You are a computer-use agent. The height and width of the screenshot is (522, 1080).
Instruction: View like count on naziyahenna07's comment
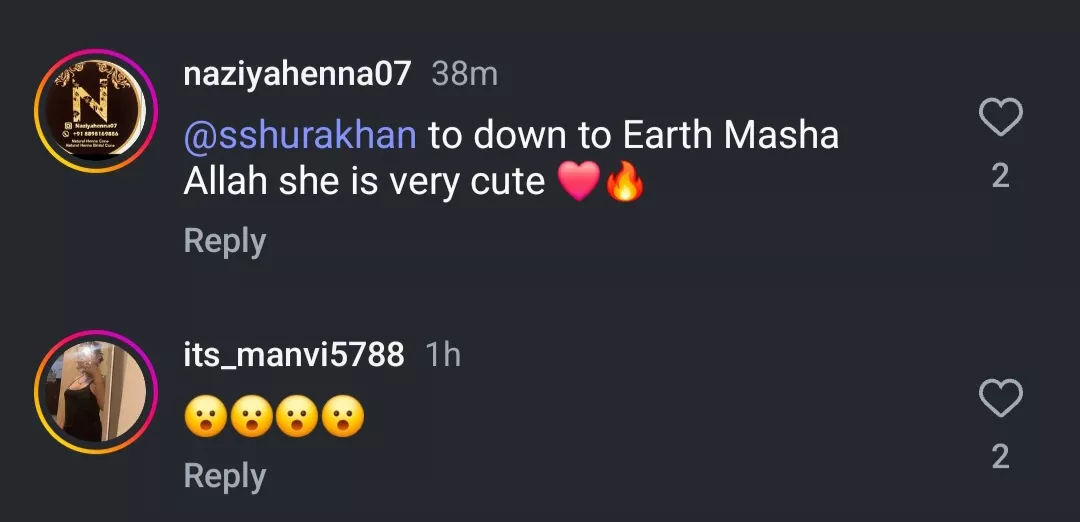[x=1000, y=176]
